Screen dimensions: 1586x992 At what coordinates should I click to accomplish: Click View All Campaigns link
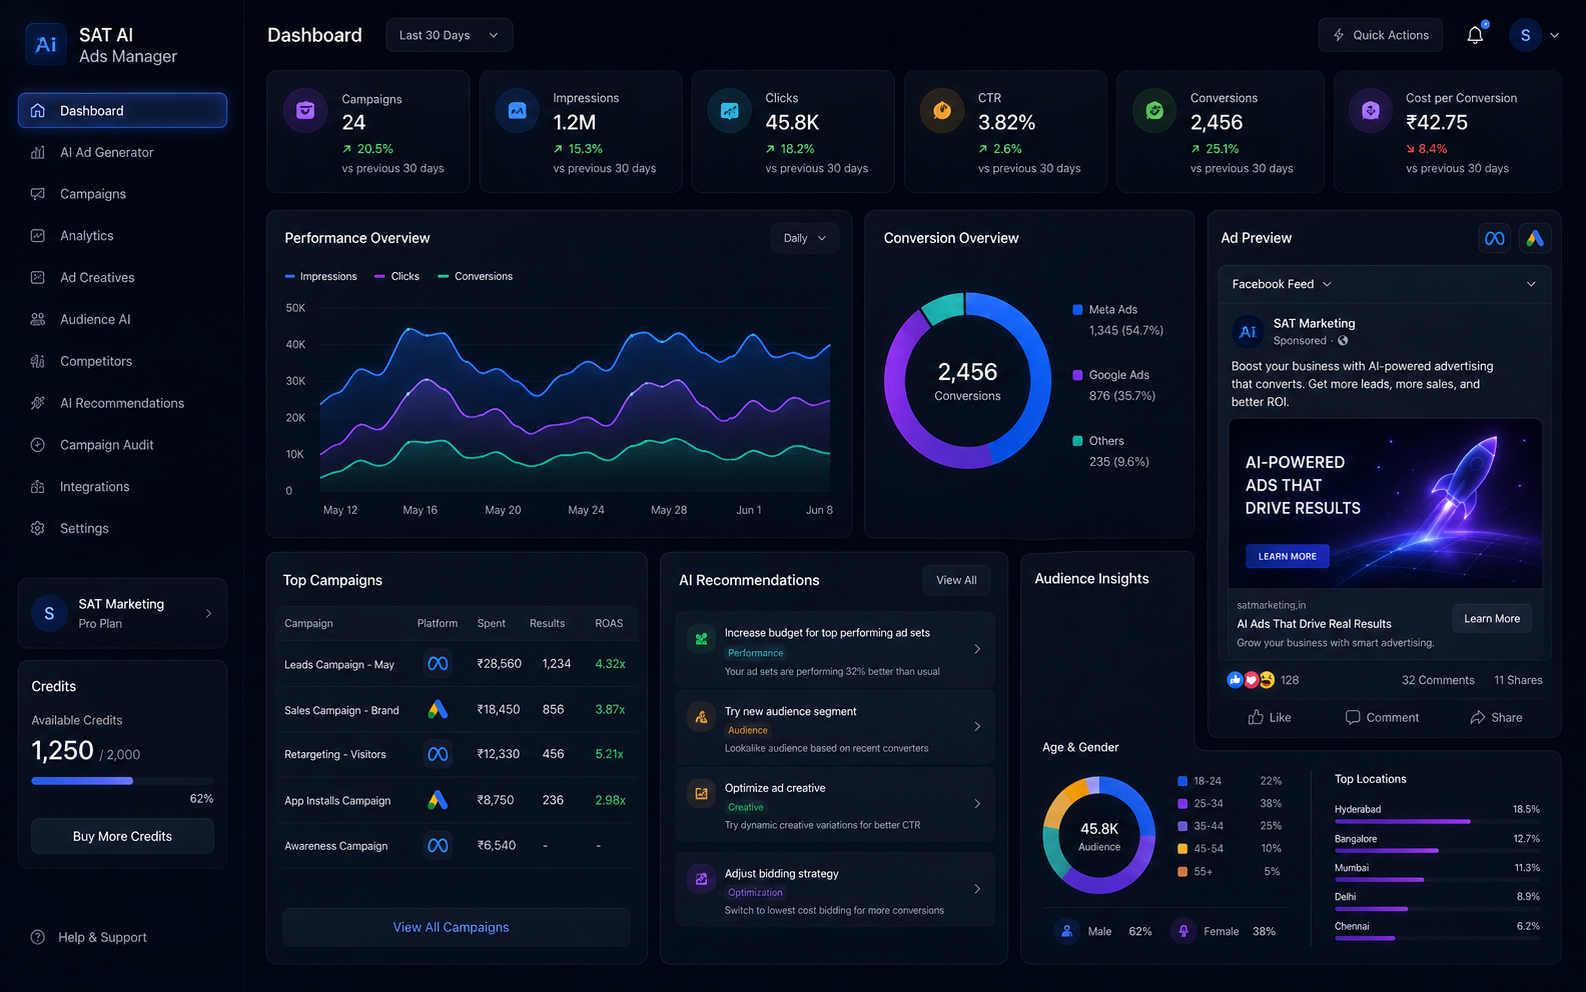click(x=456, y=927)
